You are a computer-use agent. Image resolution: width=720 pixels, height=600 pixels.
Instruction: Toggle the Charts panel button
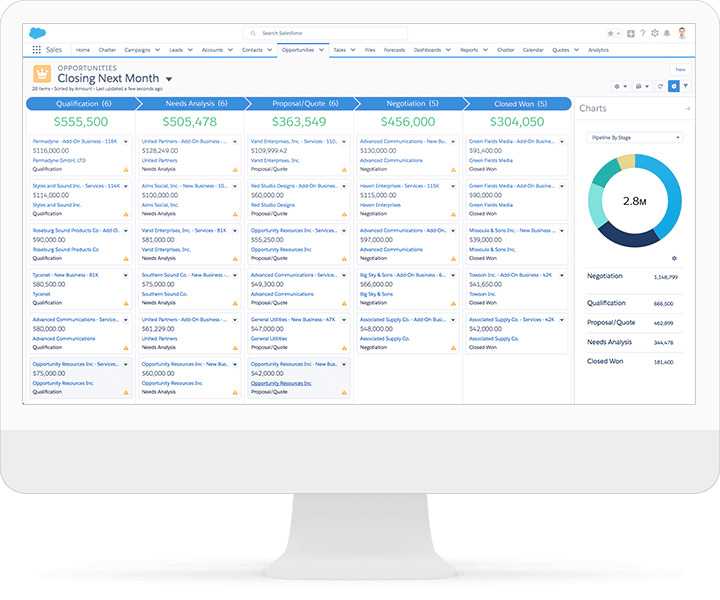tap(674, 86)
